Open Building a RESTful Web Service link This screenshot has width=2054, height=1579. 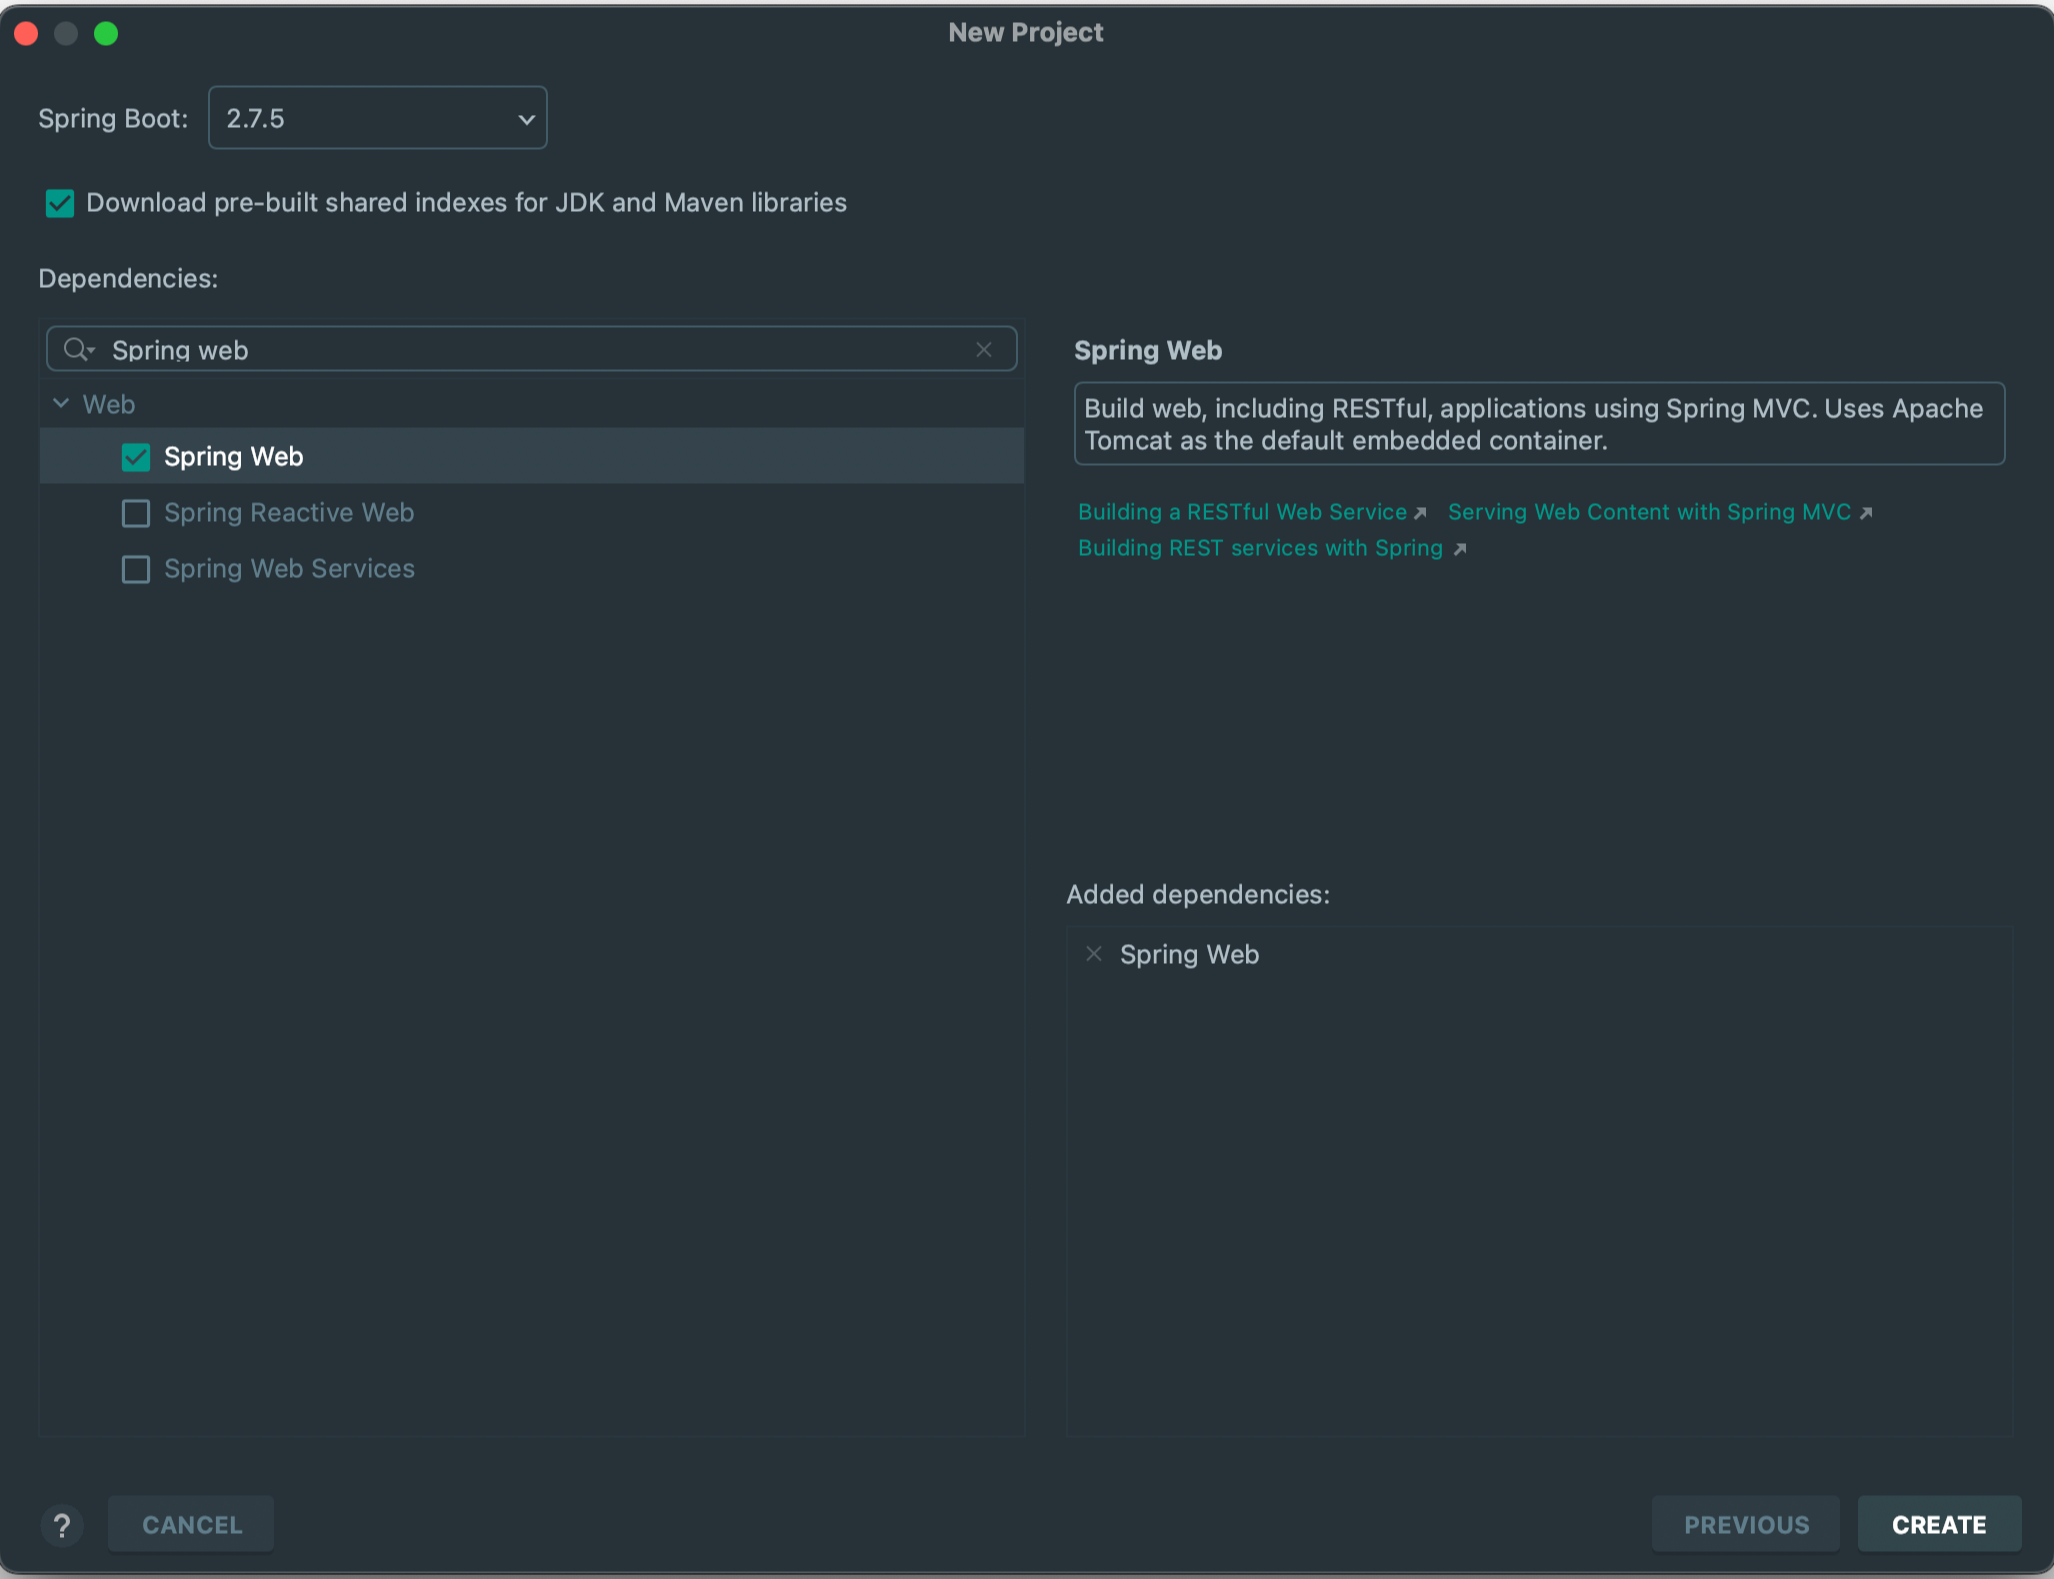(x=1241, y=512)
